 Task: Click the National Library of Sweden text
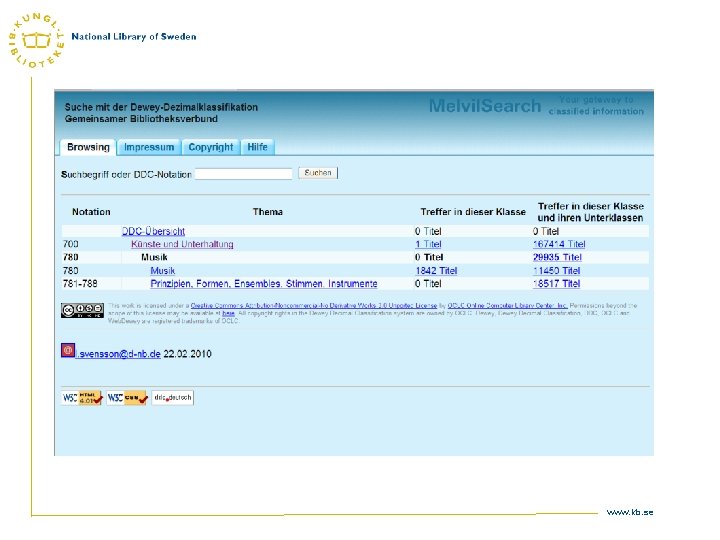(x=134, y=37)
